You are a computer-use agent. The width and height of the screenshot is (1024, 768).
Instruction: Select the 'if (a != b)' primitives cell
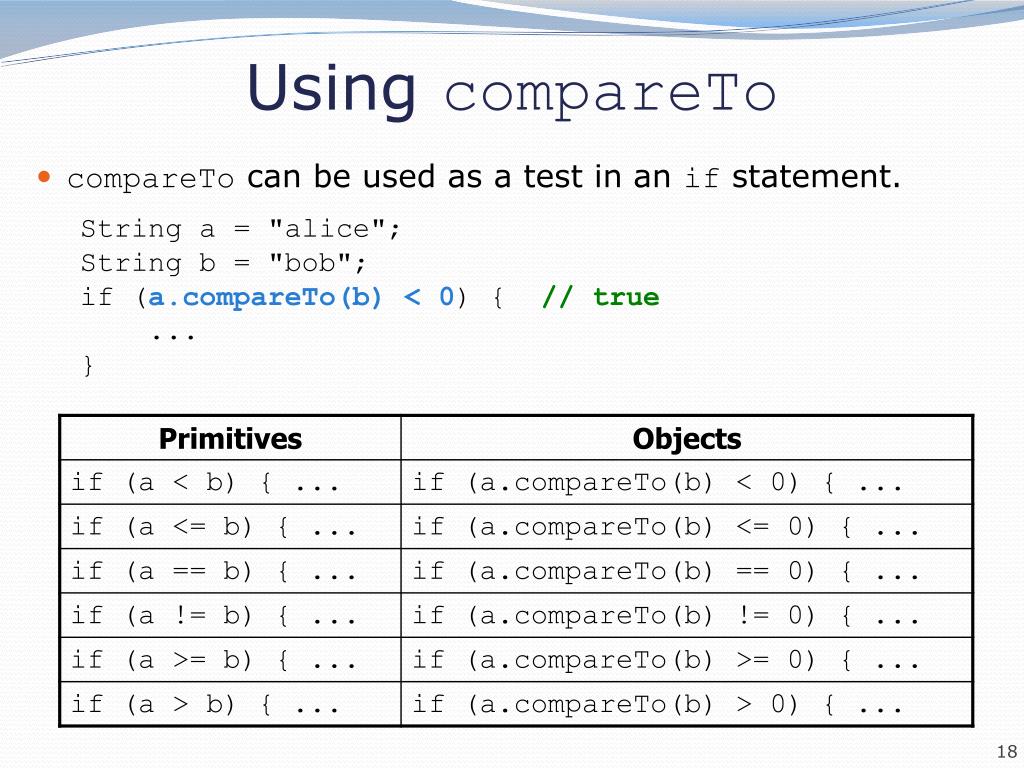[230, 616]
